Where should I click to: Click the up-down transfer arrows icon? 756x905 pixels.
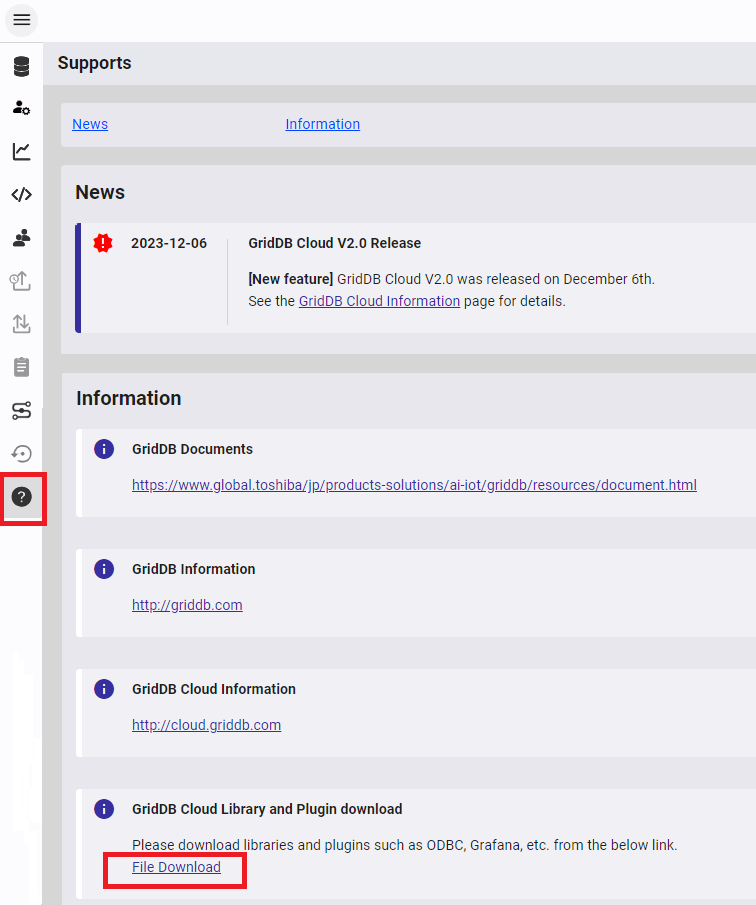tap(21, 324)
